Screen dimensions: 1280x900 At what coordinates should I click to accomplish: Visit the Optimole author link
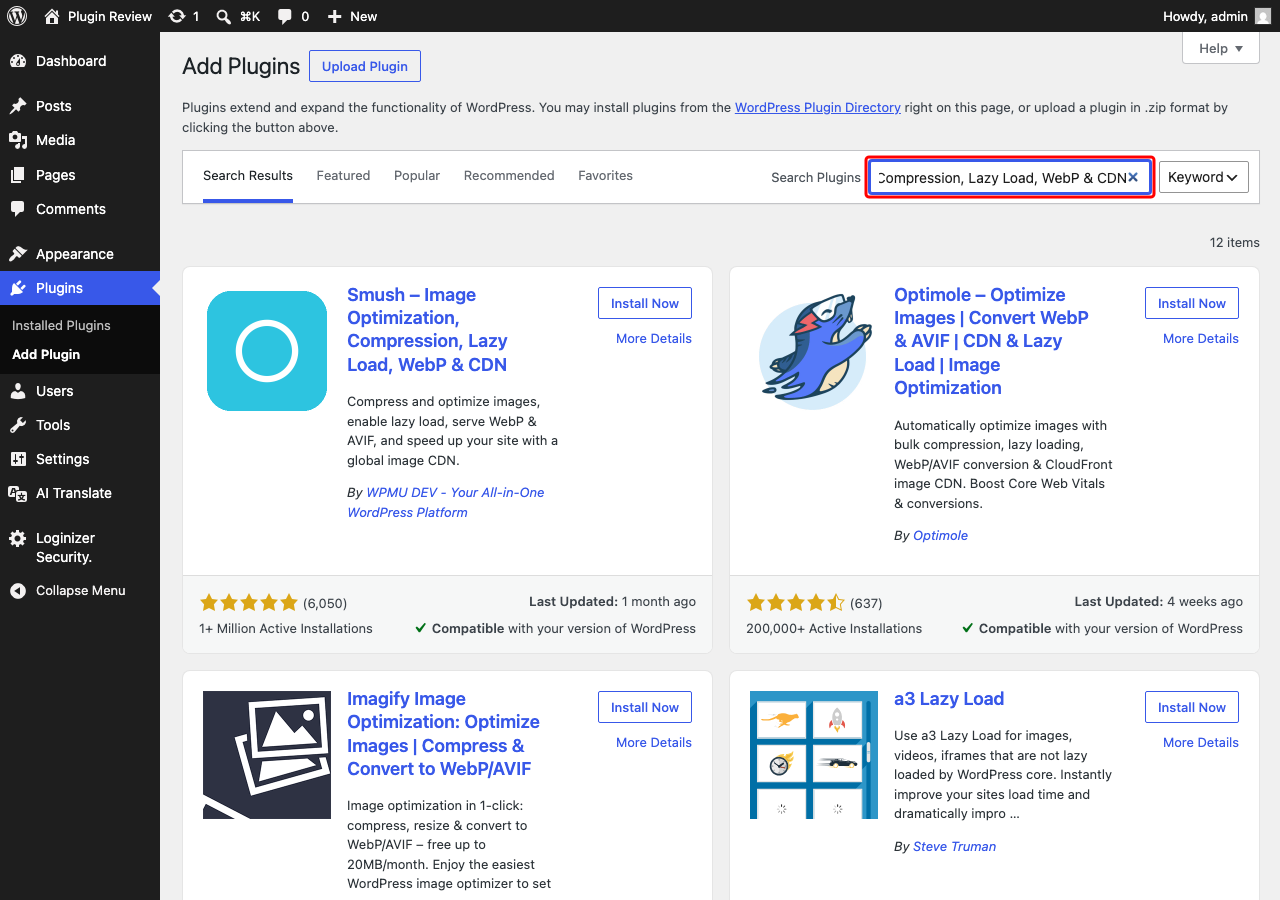[x=940, y=536]
